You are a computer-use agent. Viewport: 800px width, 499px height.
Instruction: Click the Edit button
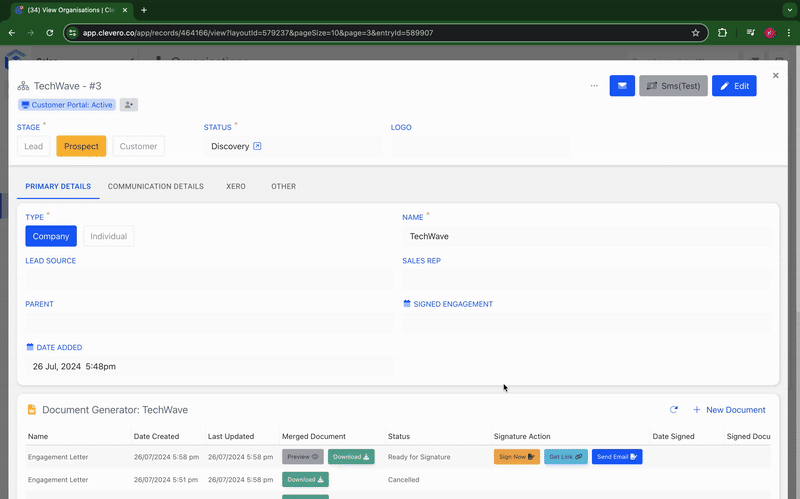click(x=734, y=86)
